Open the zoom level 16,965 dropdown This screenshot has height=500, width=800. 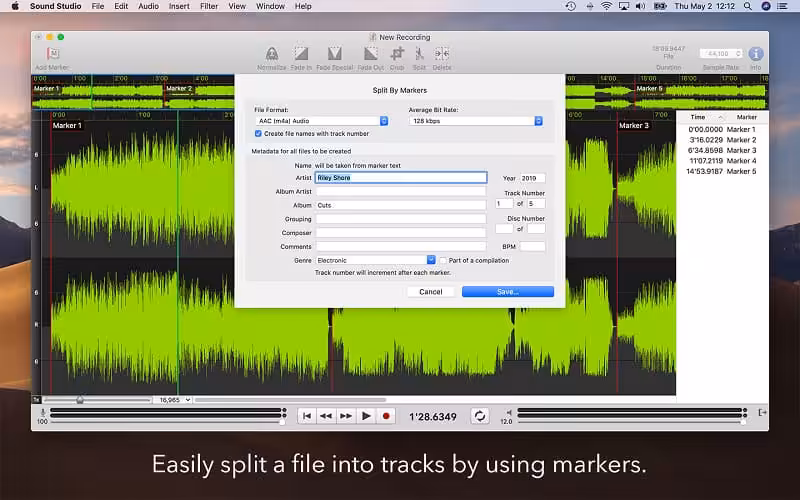click(172, 400)
